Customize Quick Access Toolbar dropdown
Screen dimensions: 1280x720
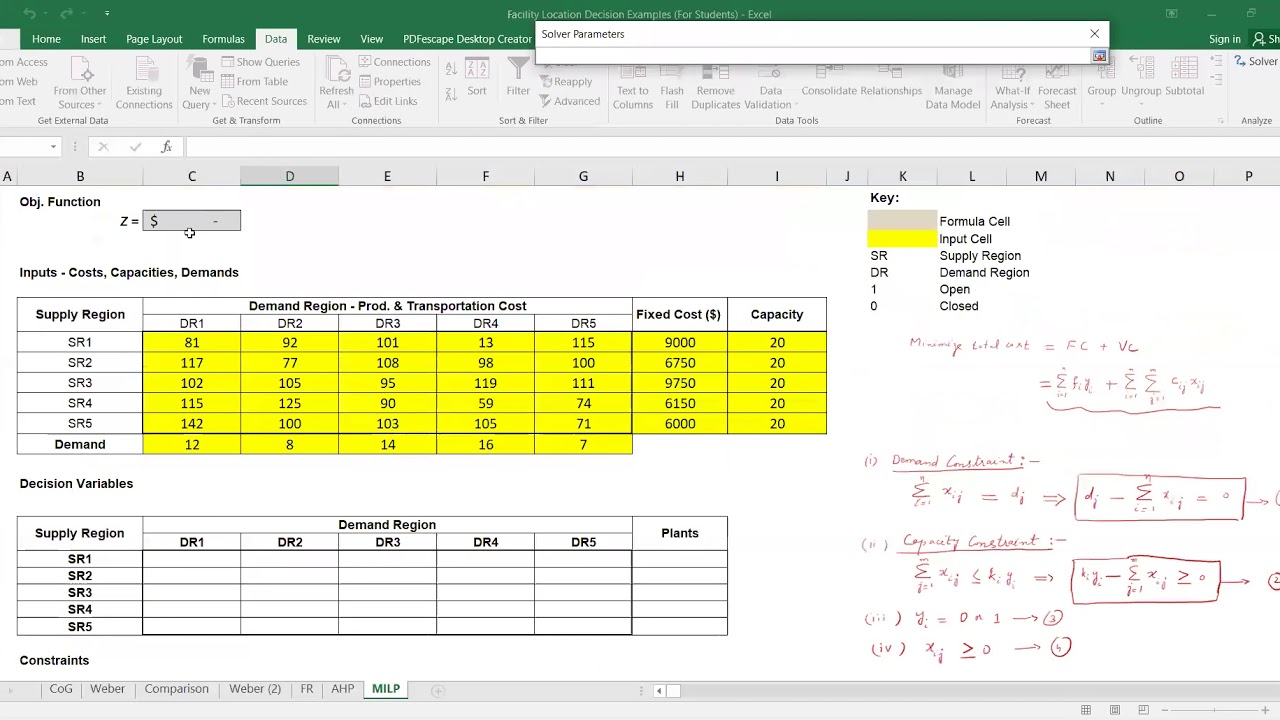pos(106,14)
